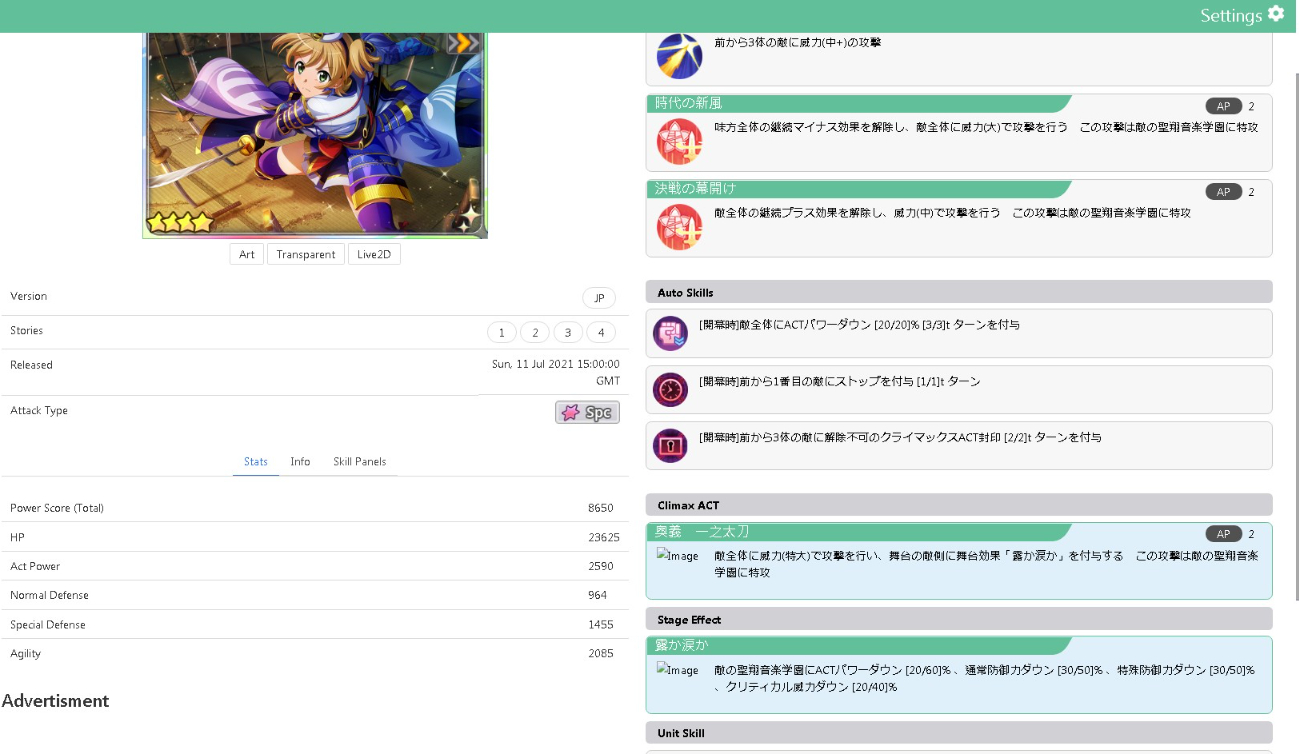Switch to the Stats tab
The image size is (1299, 754).
[256, 462]
